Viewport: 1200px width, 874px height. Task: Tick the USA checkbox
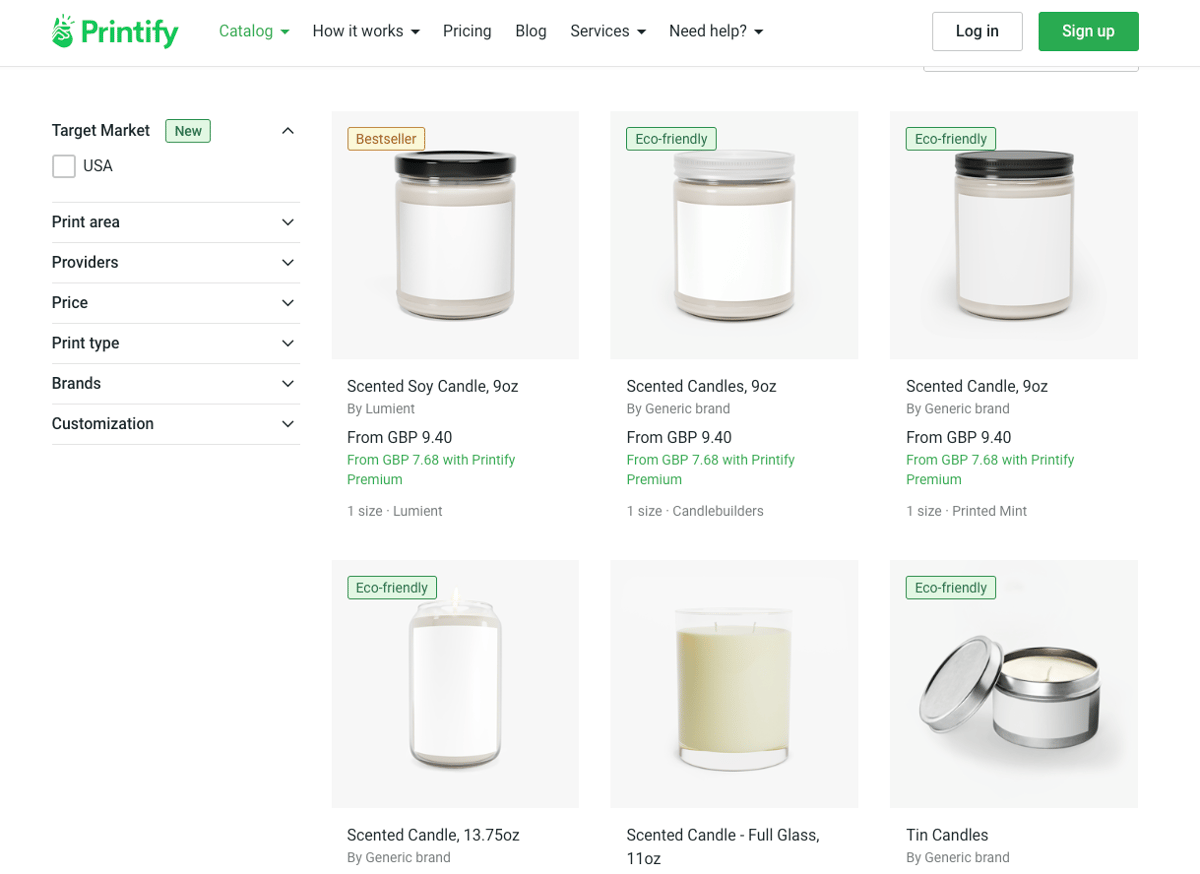pos(64,166)
